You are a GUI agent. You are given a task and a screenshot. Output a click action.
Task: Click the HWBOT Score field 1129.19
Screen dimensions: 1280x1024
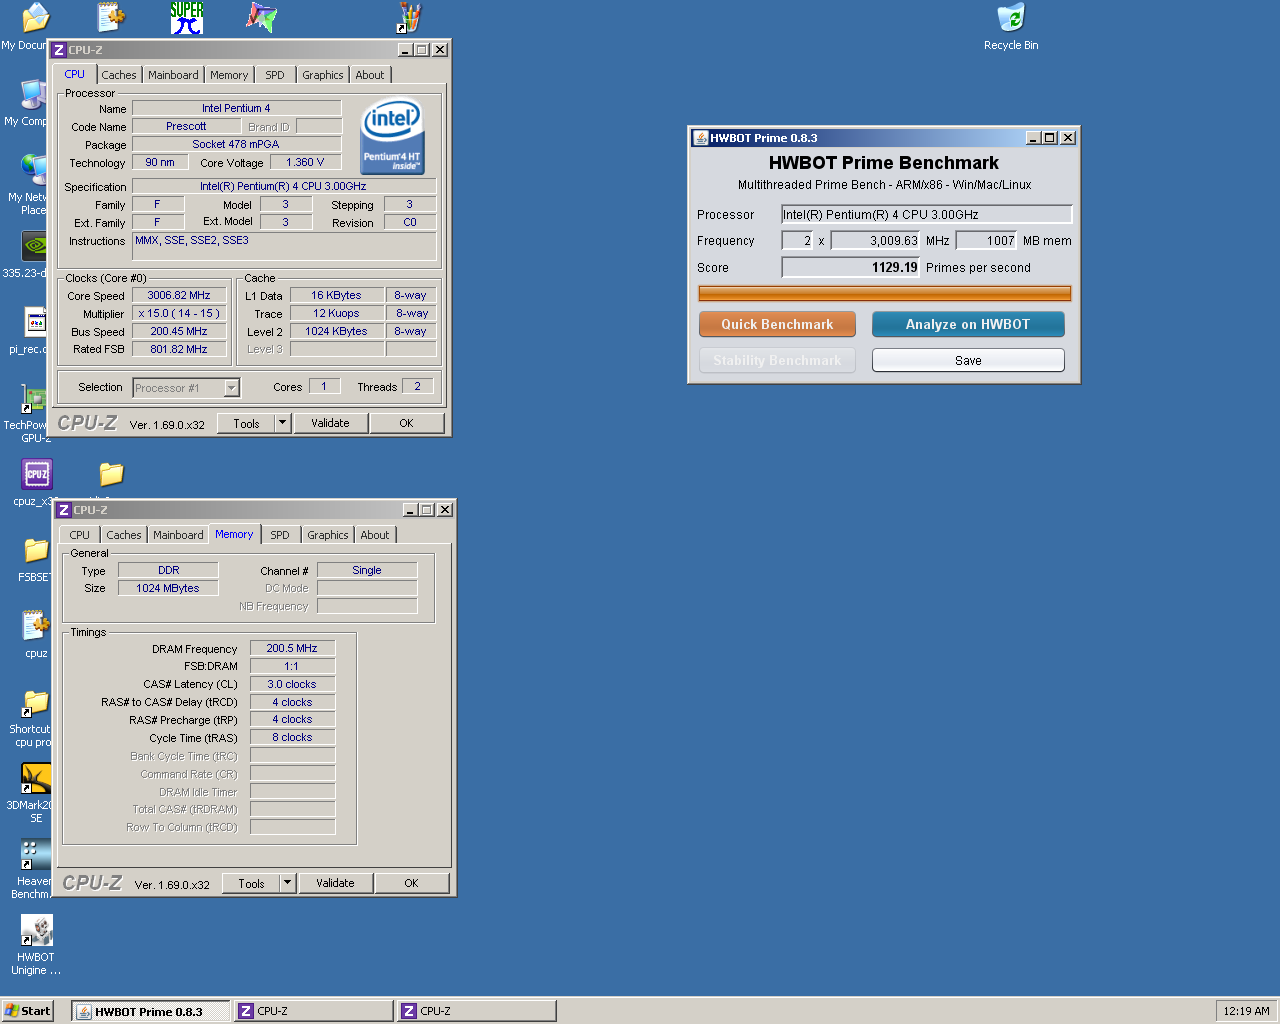[851, 267]
